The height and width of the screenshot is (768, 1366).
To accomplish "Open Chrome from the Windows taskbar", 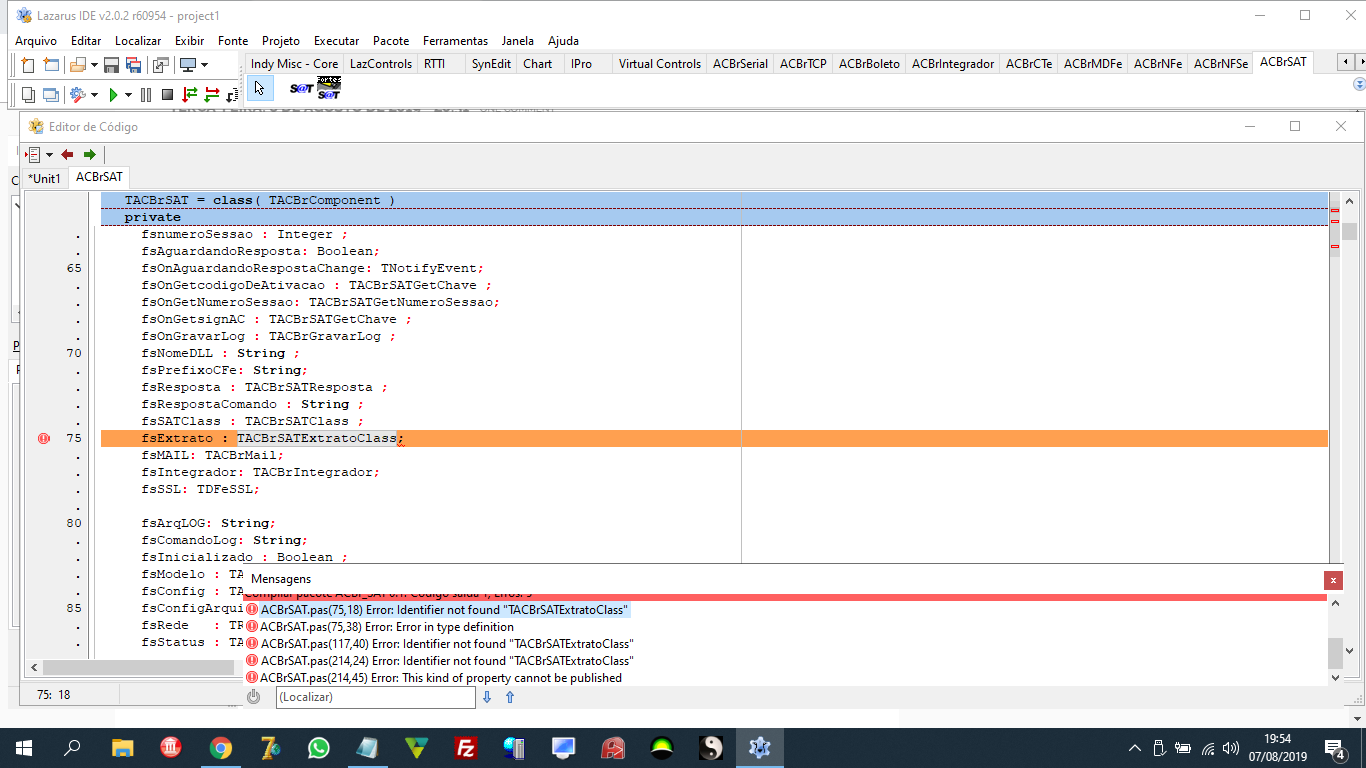I will click(x=221, y=747).
